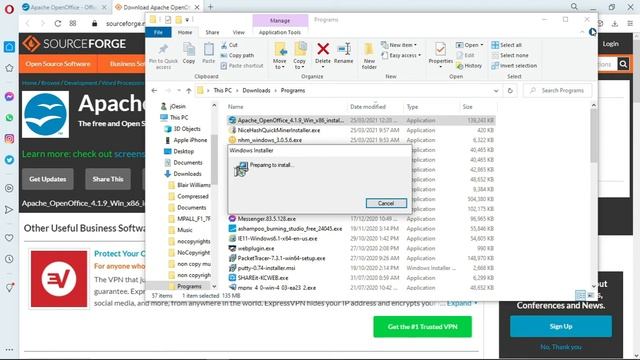Go up one folder level
The width and height of the screenshot is (640, 360).
189,91
